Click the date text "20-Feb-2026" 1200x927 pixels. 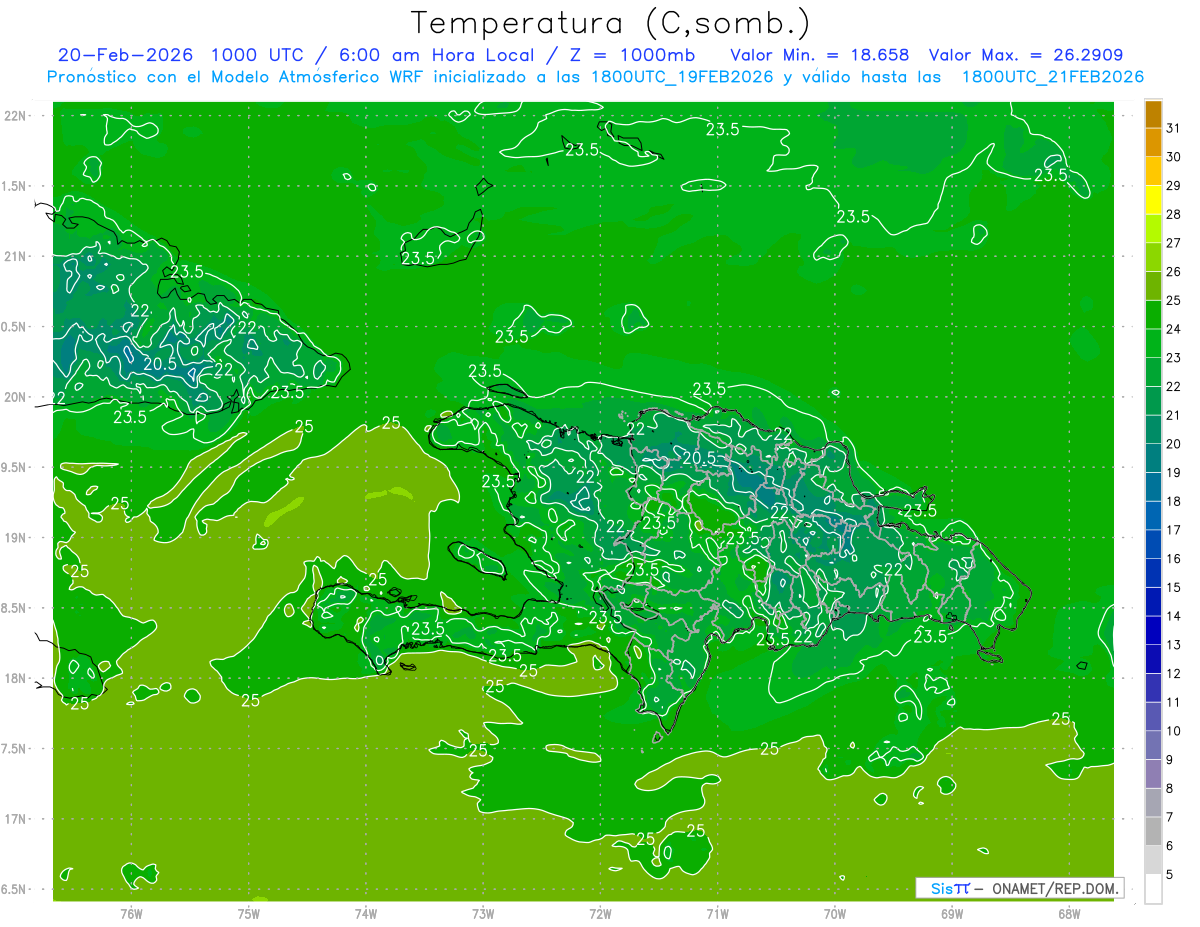tap(125, 55)
